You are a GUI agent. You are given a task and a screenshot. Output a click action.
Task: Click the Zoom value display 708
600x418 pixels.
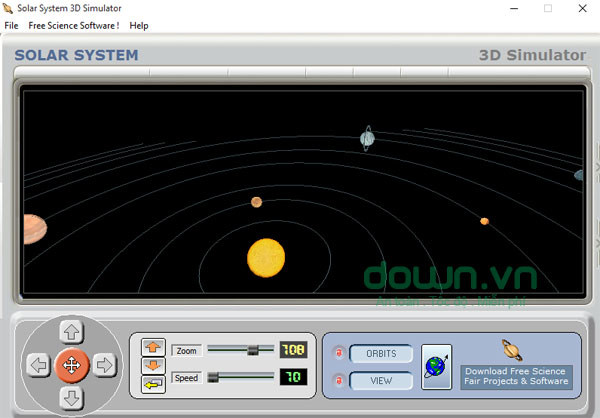pyautogui.click(x=293, y=349)
